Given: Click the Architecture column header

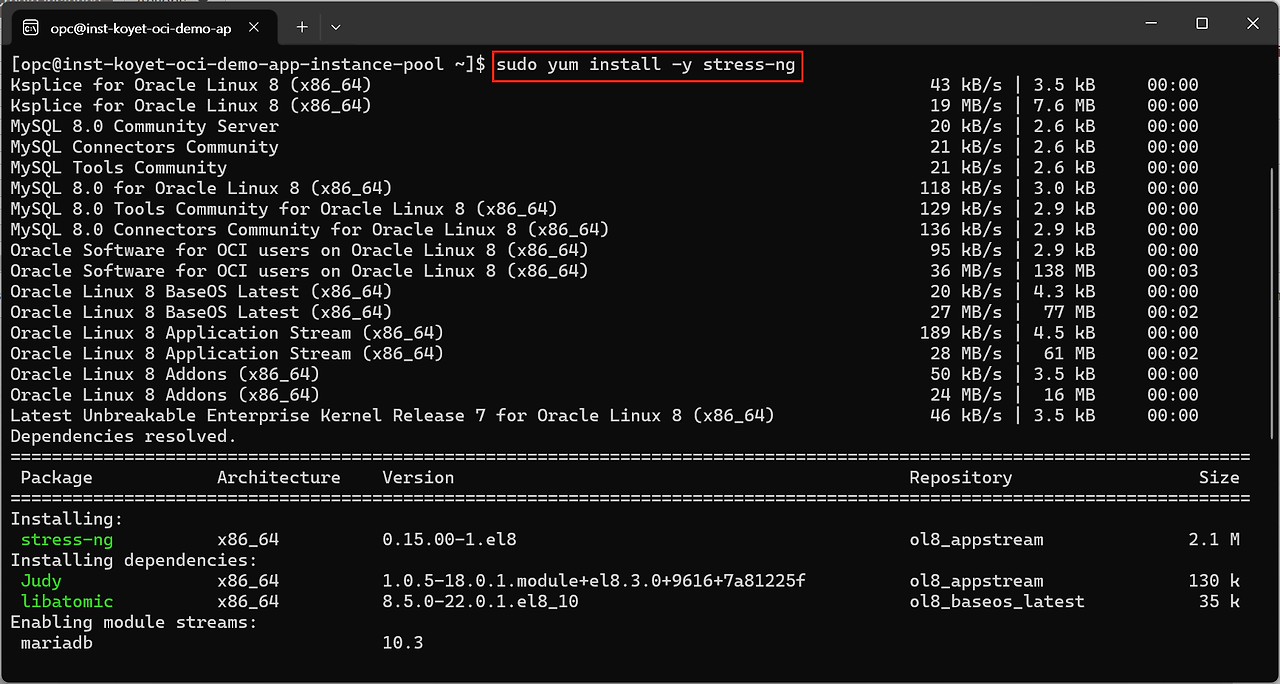Looking at the screenshot, I should [x=279, y=478].
